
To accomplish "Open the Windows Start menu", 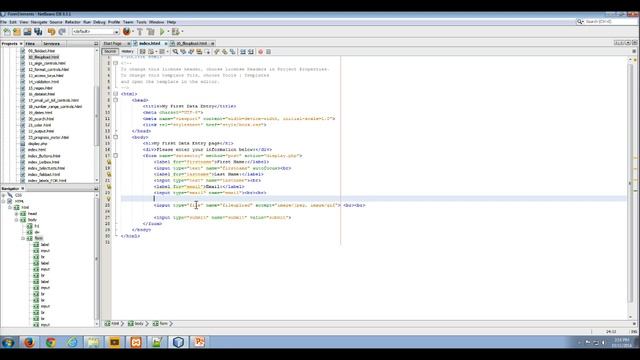I will [8, 342].
